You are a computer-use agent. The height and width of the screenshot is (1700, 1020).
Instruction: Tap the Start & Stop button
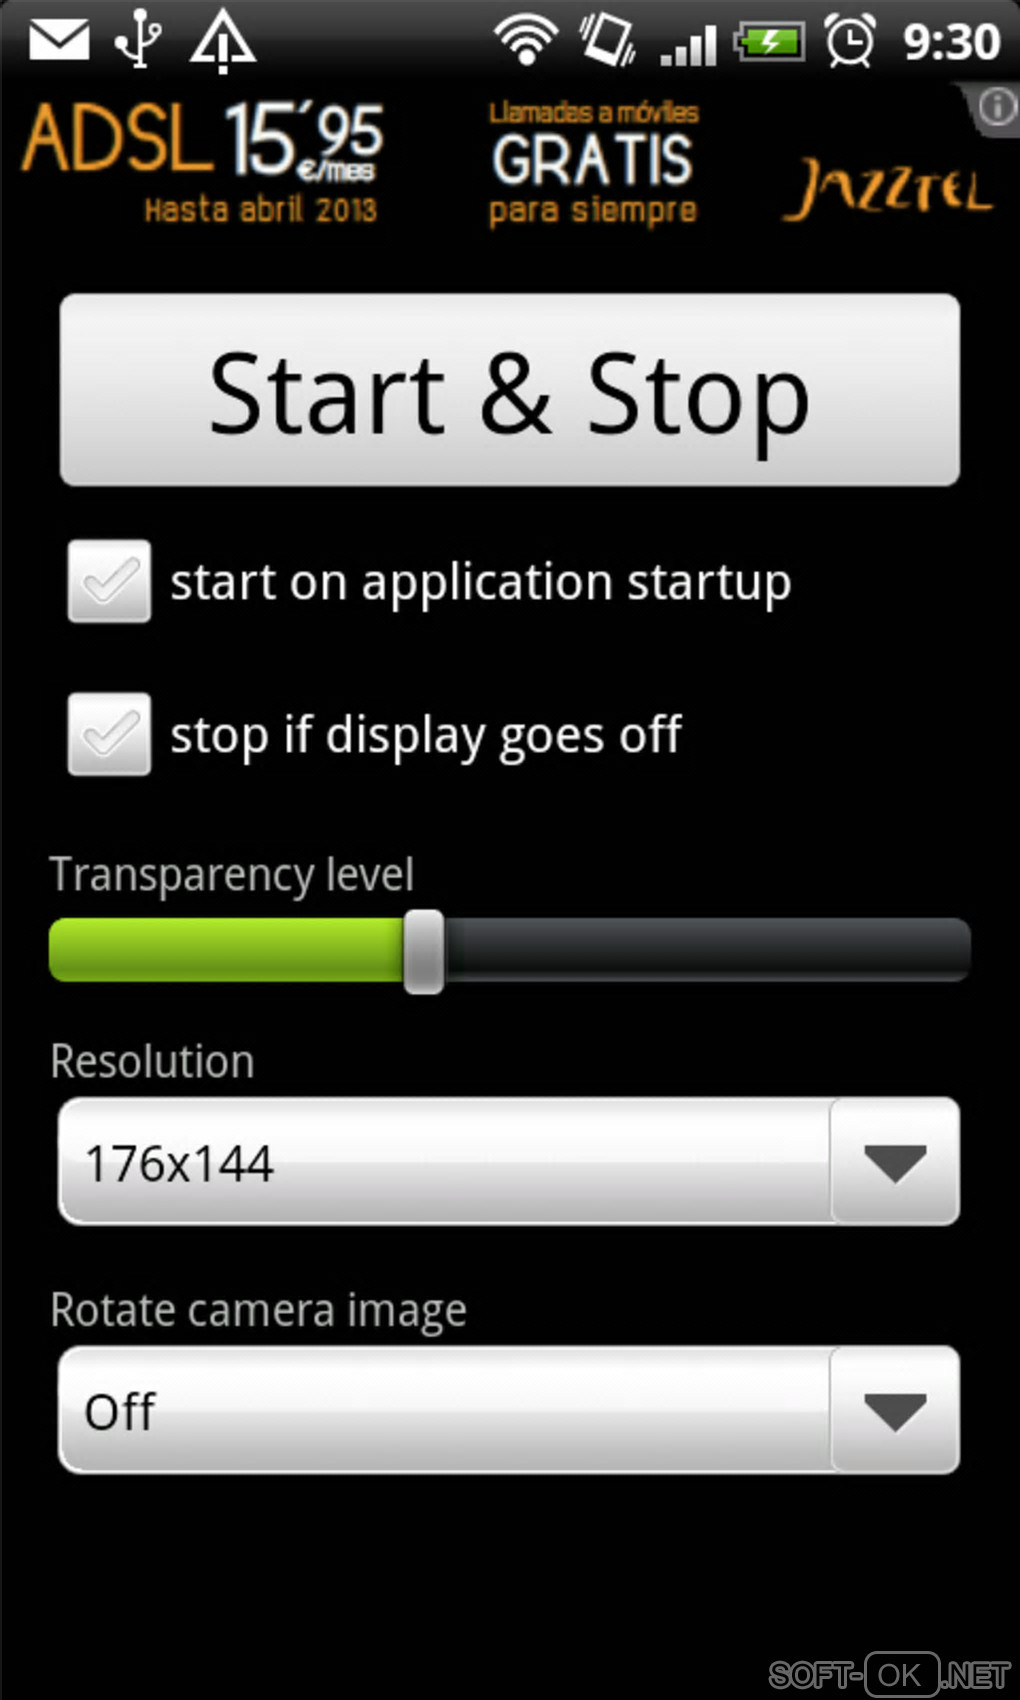coord(510,391)
